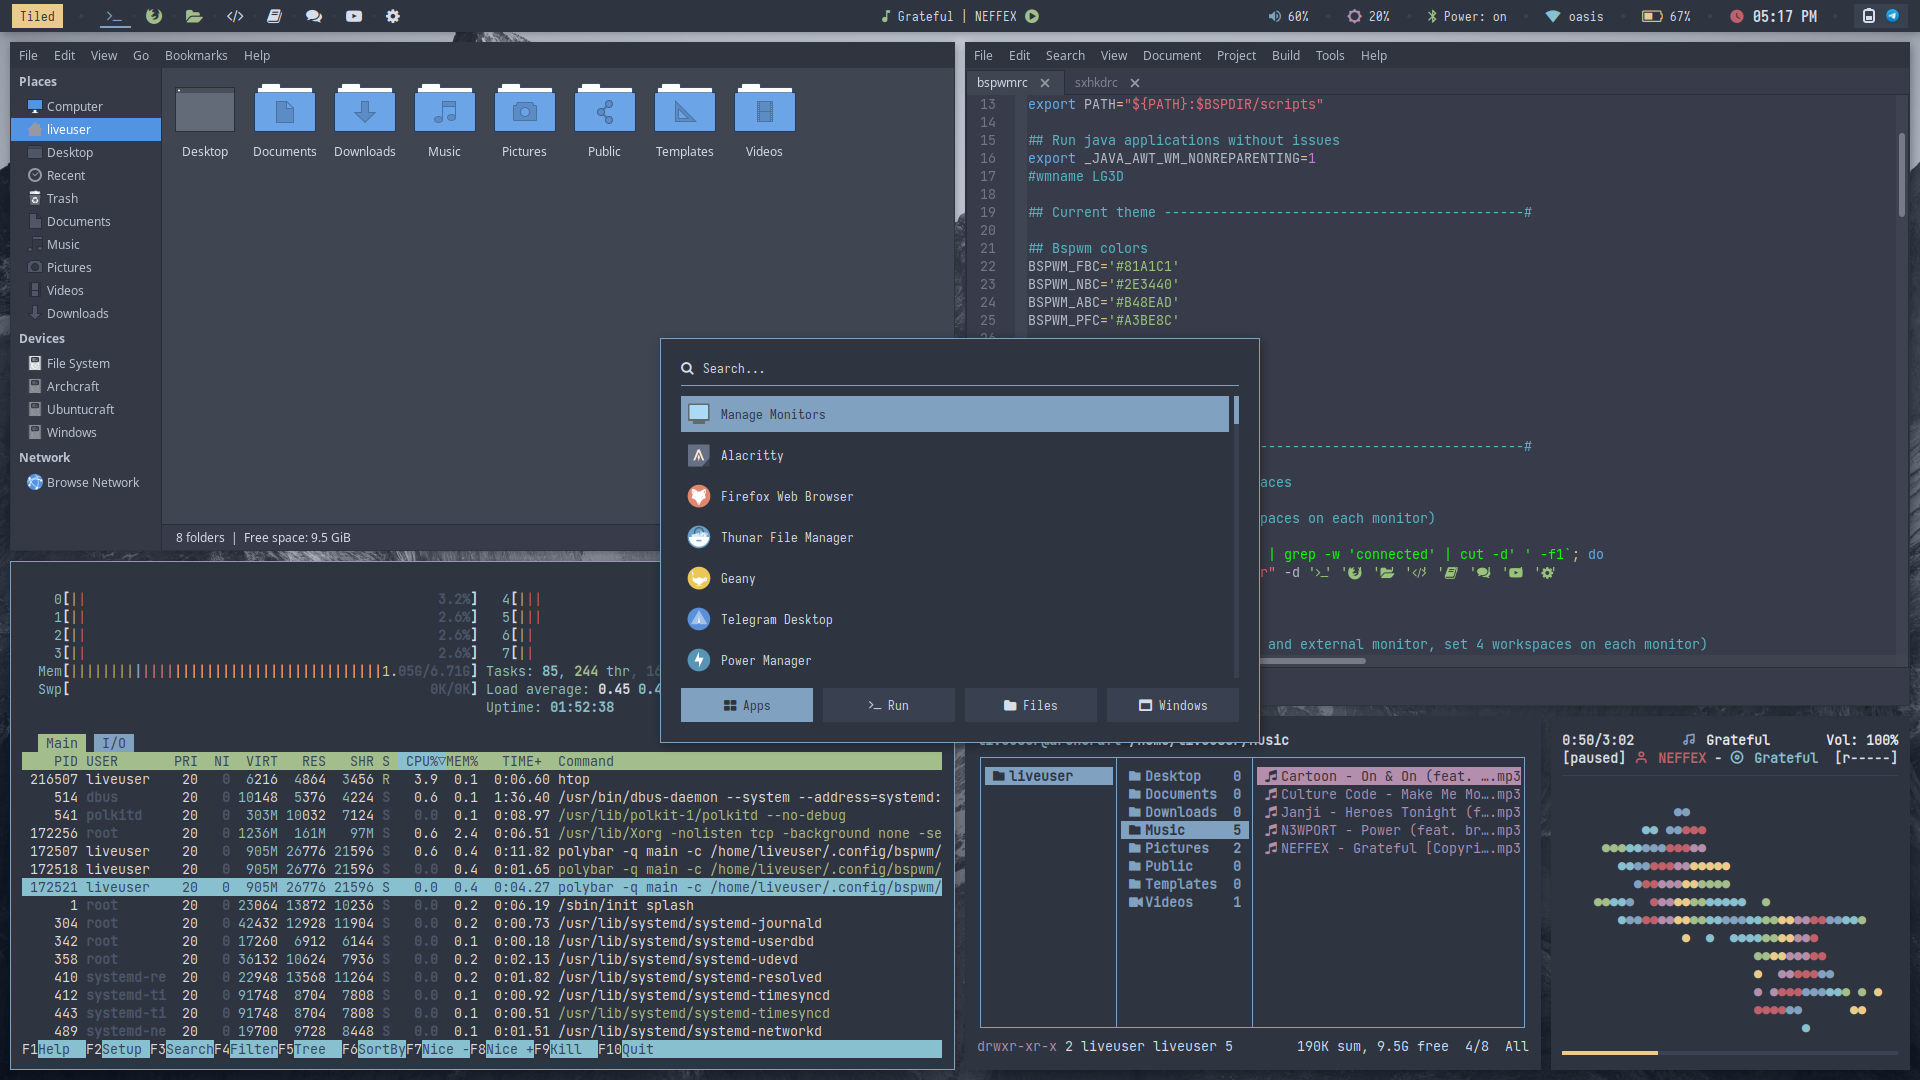This screenshot has height=1080, width=1920.
Task: Open Geany from the launcher list
Action: (738, 579)
